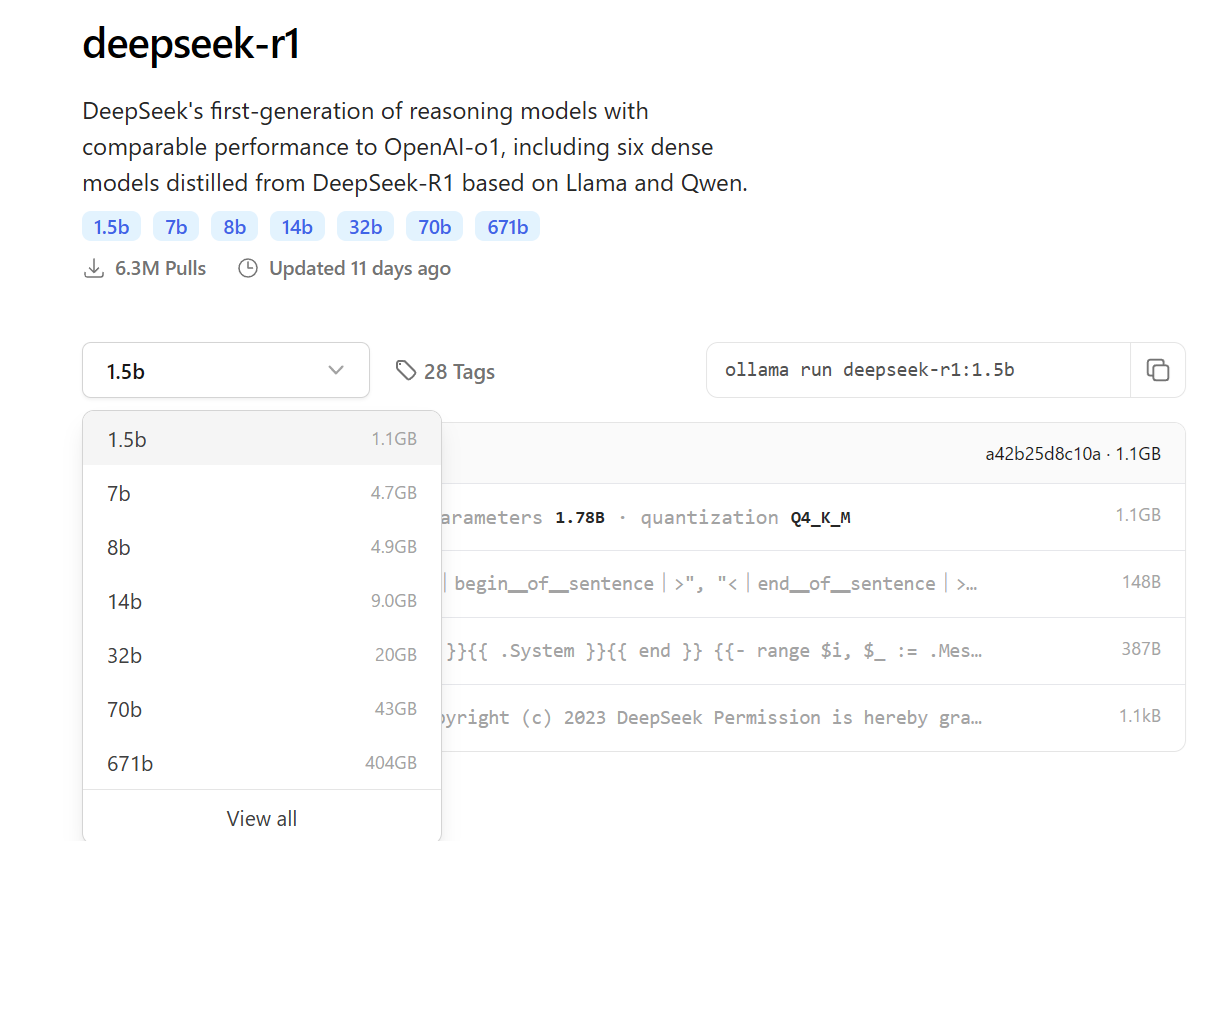
Task: Click the 148B file size value
Action: tap(1141, 582)
